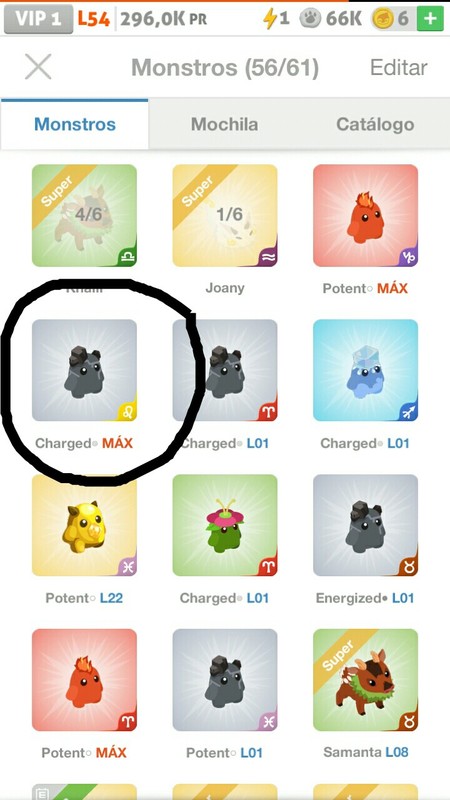
Task: Switch to the Mochila tab
Action: [224, 124]
